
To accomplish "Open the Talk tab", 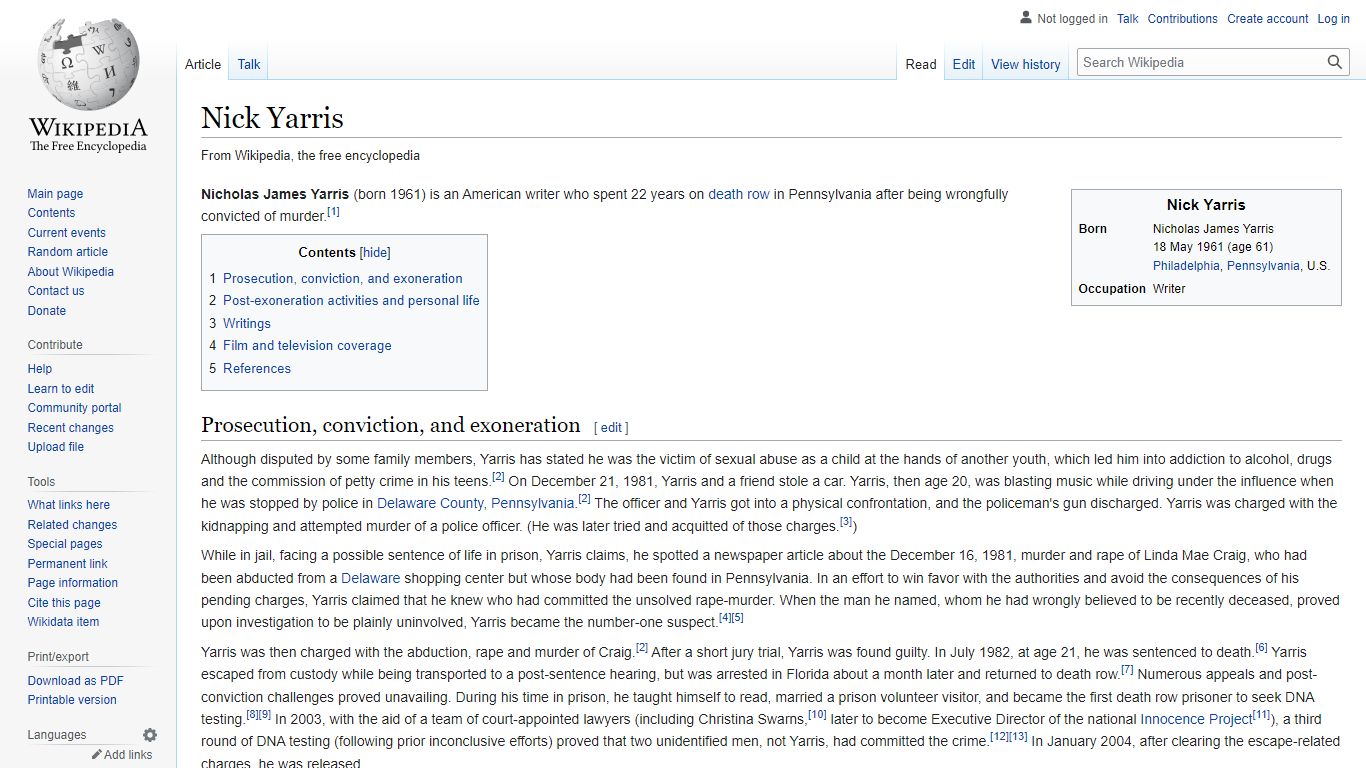I will (x=249, y=64).
